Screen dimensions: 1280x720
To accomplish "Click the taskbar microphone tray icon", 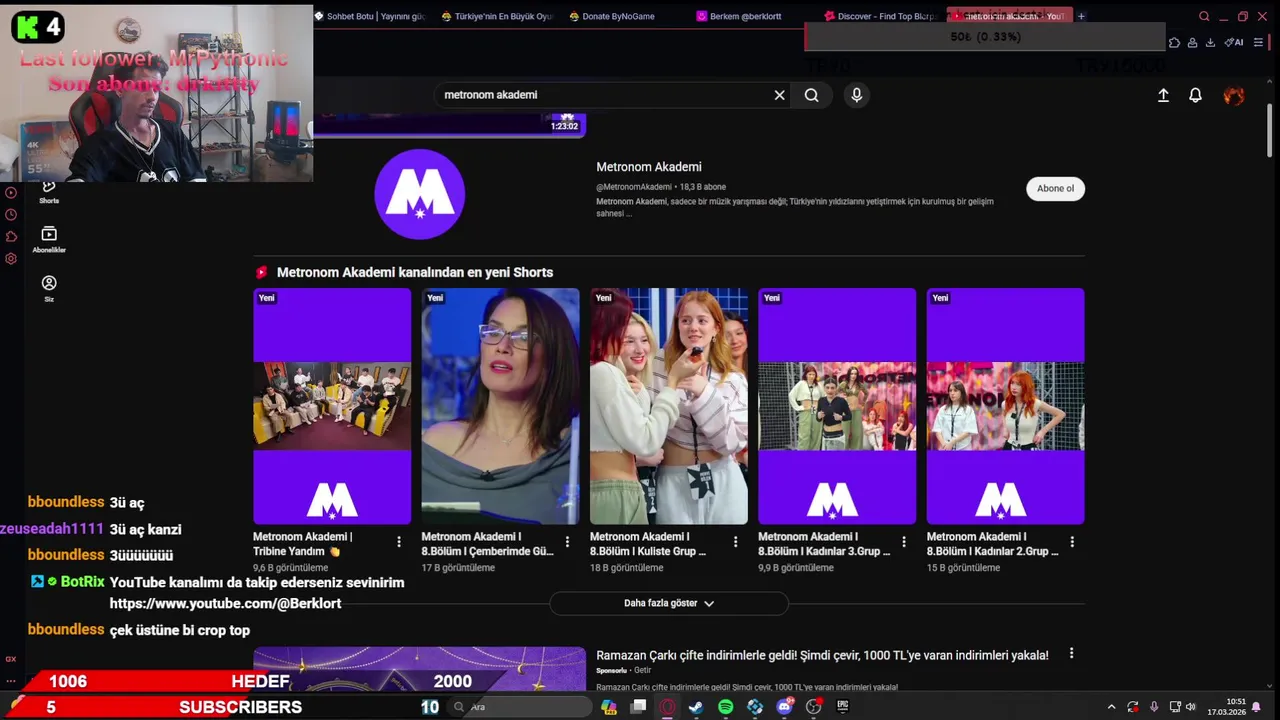I will click(x=1154, y=707).
